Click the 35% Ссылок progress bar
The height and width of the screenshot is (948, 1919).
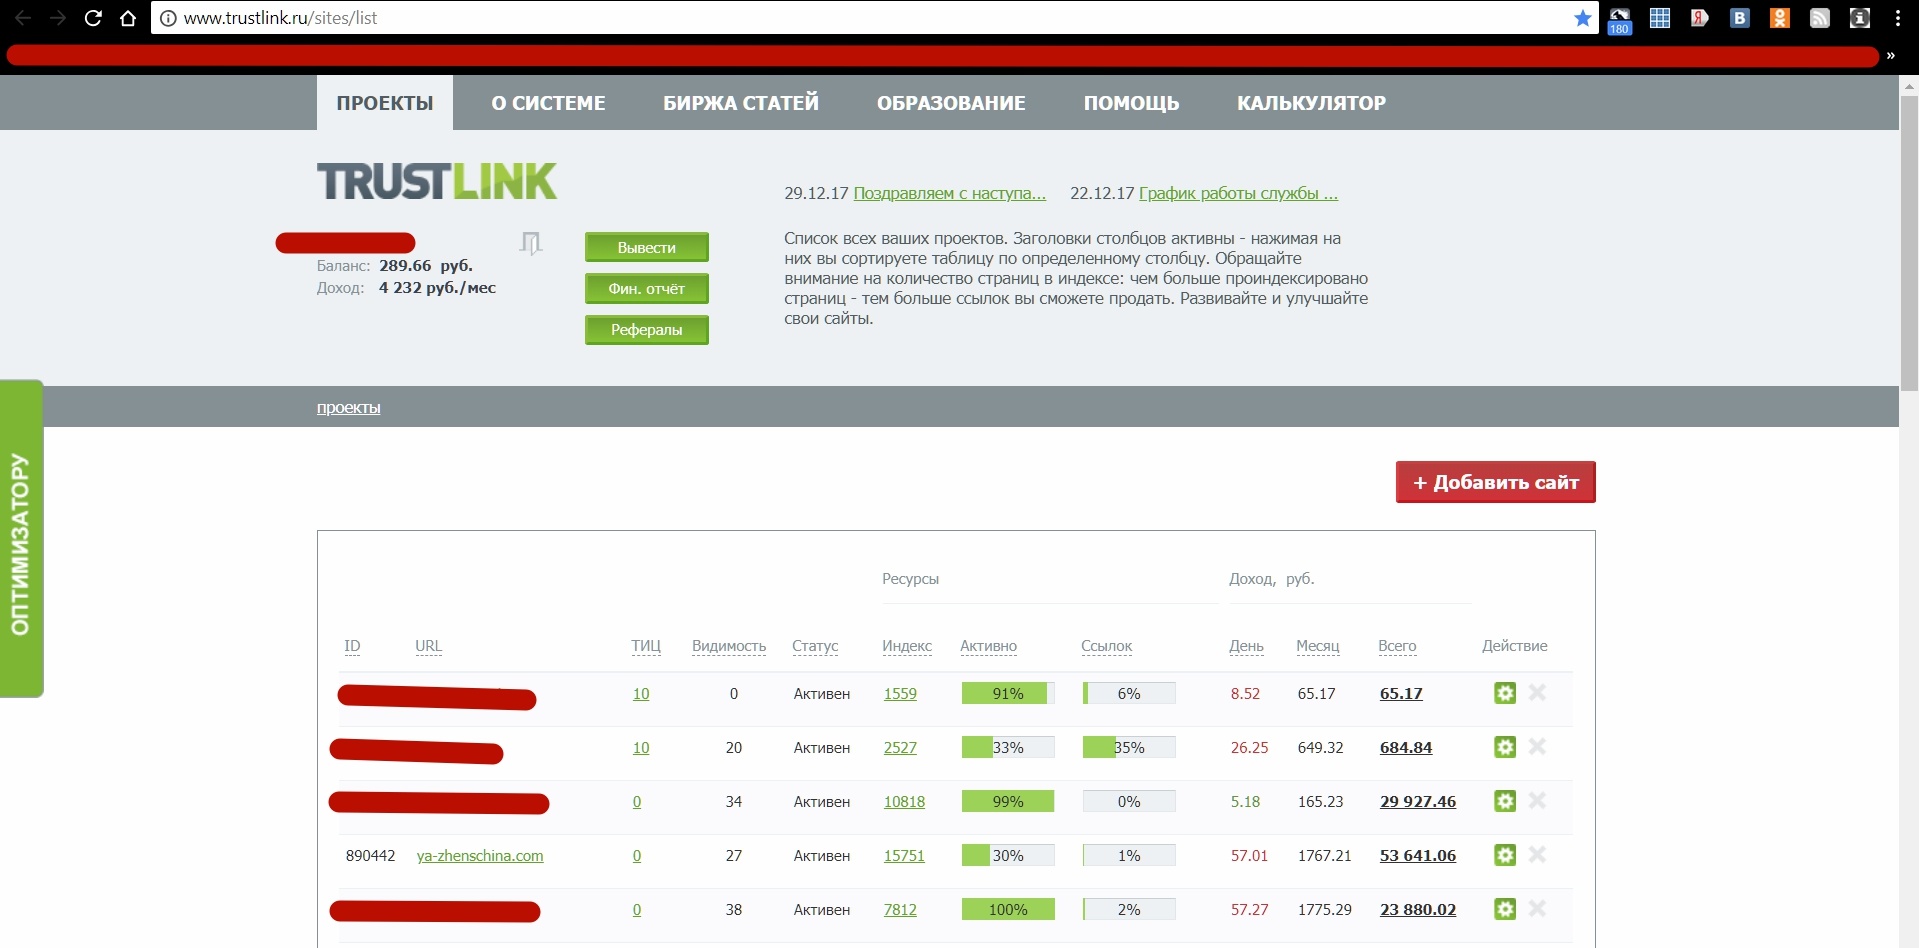[x=1129, y=747]
